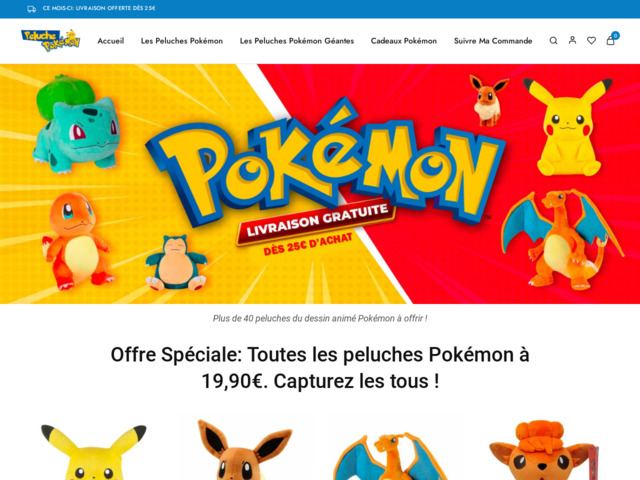Image resolution: width=640 pixels, height=480 pixels.
Task: Open the wishlist heart icon
Action: [x=591, y=40]
